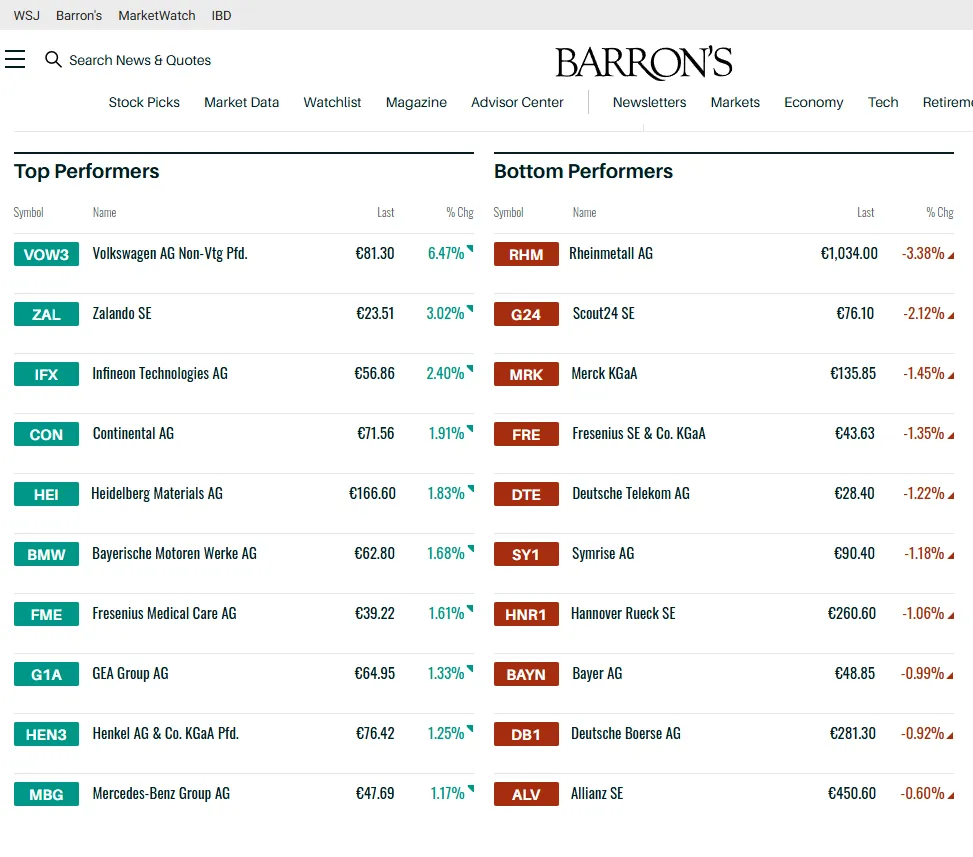Open the hamburger menu icon
The image size is (973, 857).
tap(15, 60)
